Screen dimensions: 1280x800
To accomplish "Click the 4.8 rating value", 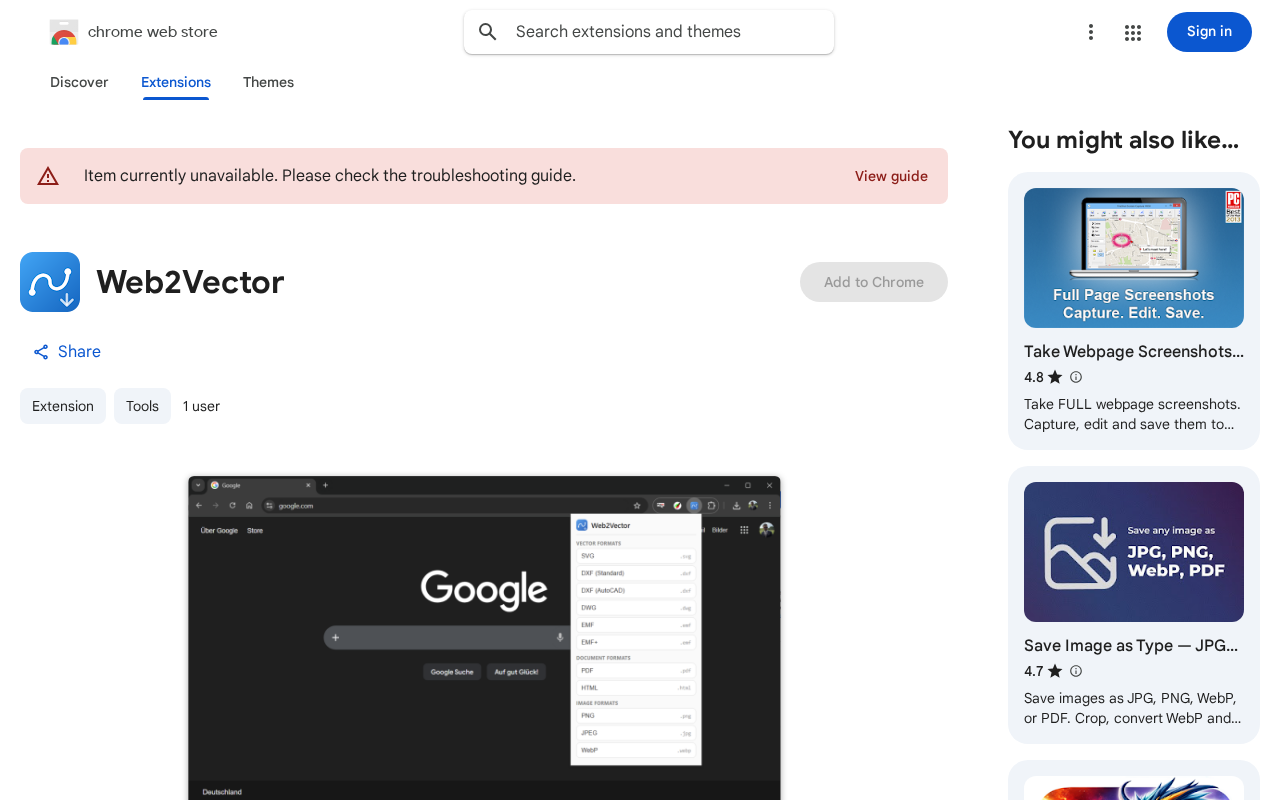I will click(1034, 377).
